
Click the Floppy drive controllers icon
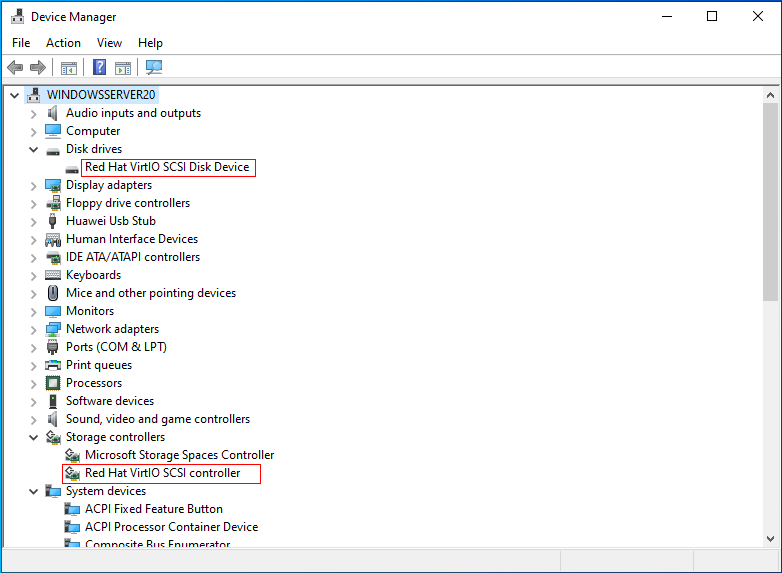(53, 203)
